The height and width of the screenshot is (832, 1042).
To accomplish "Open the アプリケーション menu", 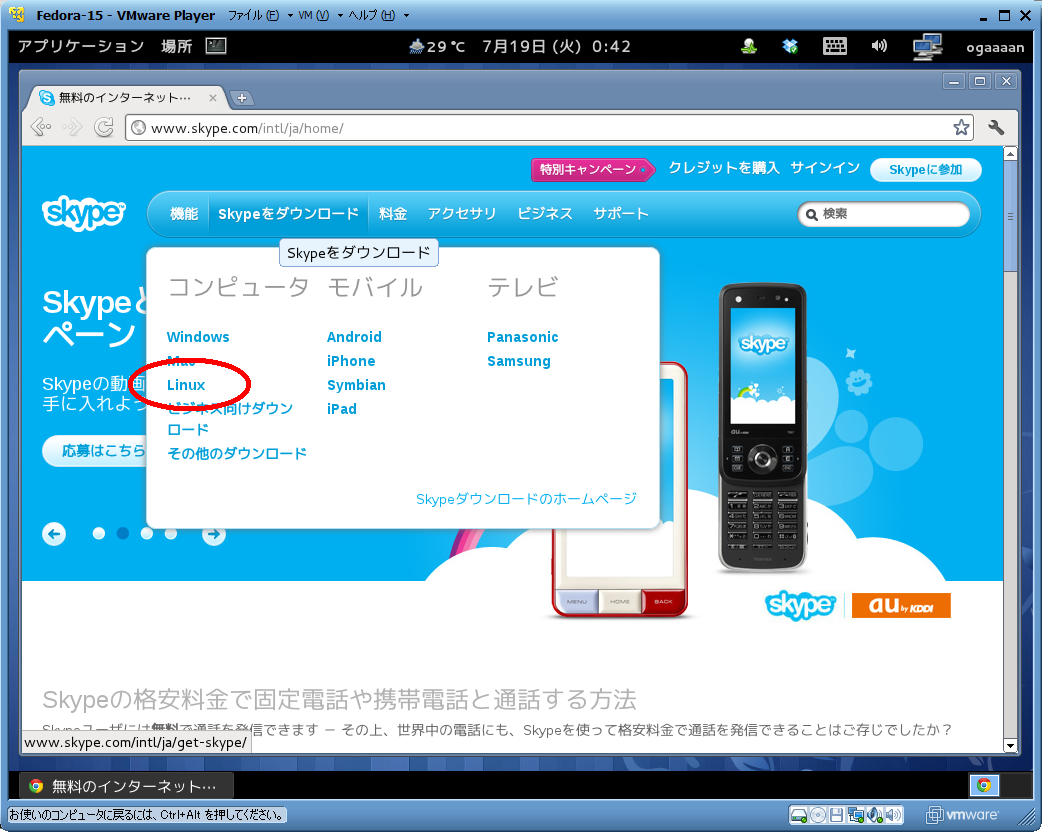I will 80,46.
